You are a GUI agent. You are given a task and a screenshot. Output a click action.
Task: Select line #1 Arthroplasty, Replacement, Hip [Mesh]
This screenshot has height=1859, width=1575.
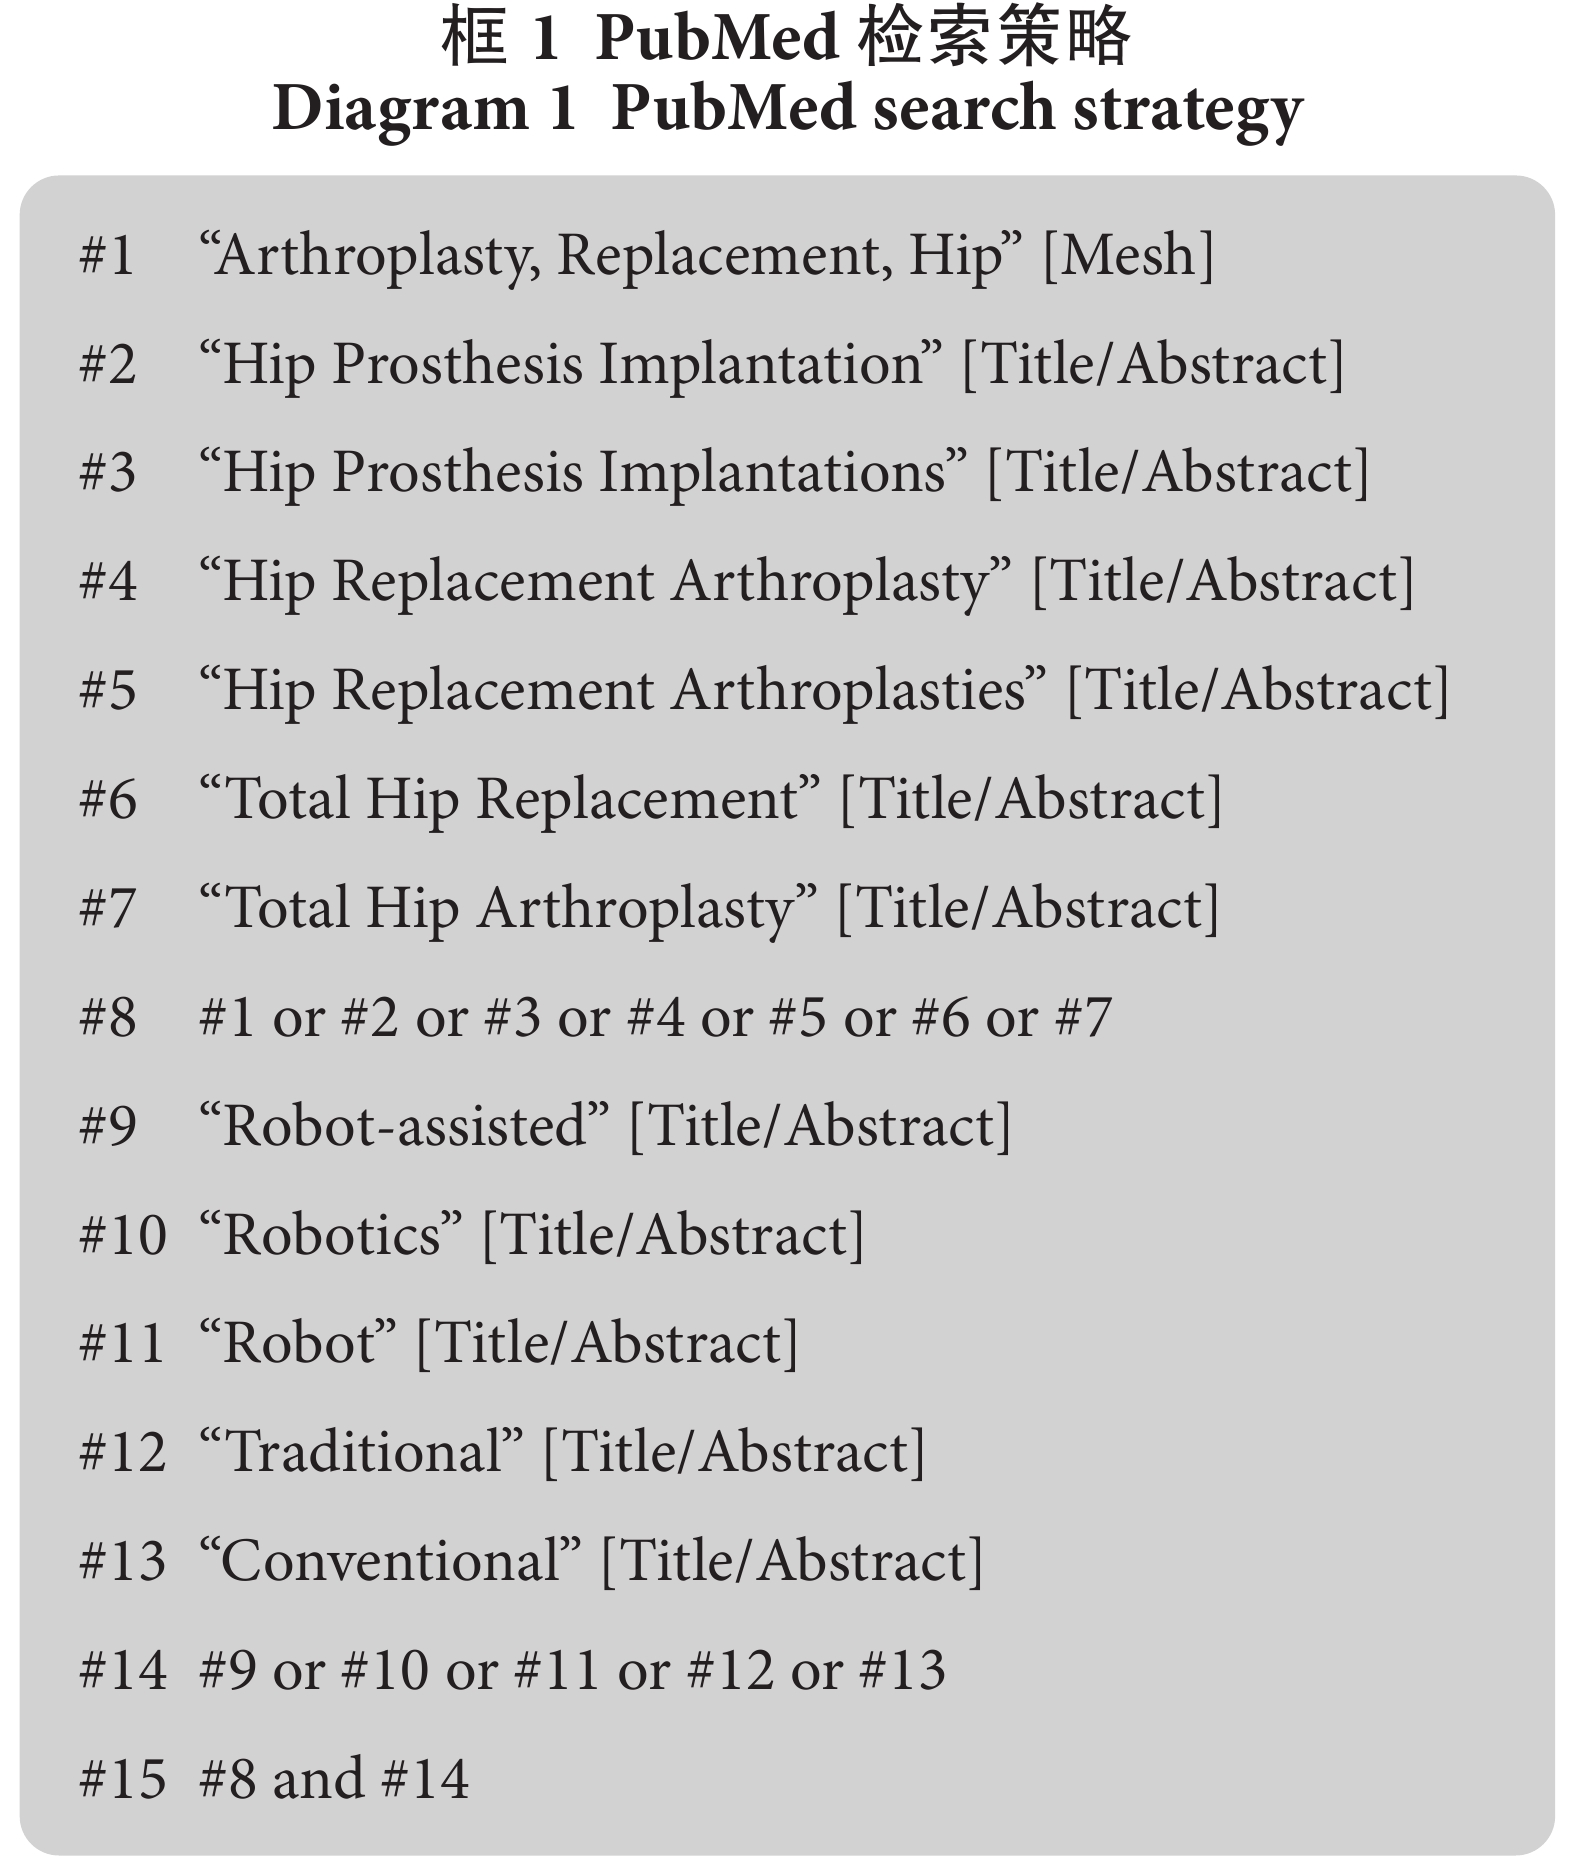[x=646, y=256]
